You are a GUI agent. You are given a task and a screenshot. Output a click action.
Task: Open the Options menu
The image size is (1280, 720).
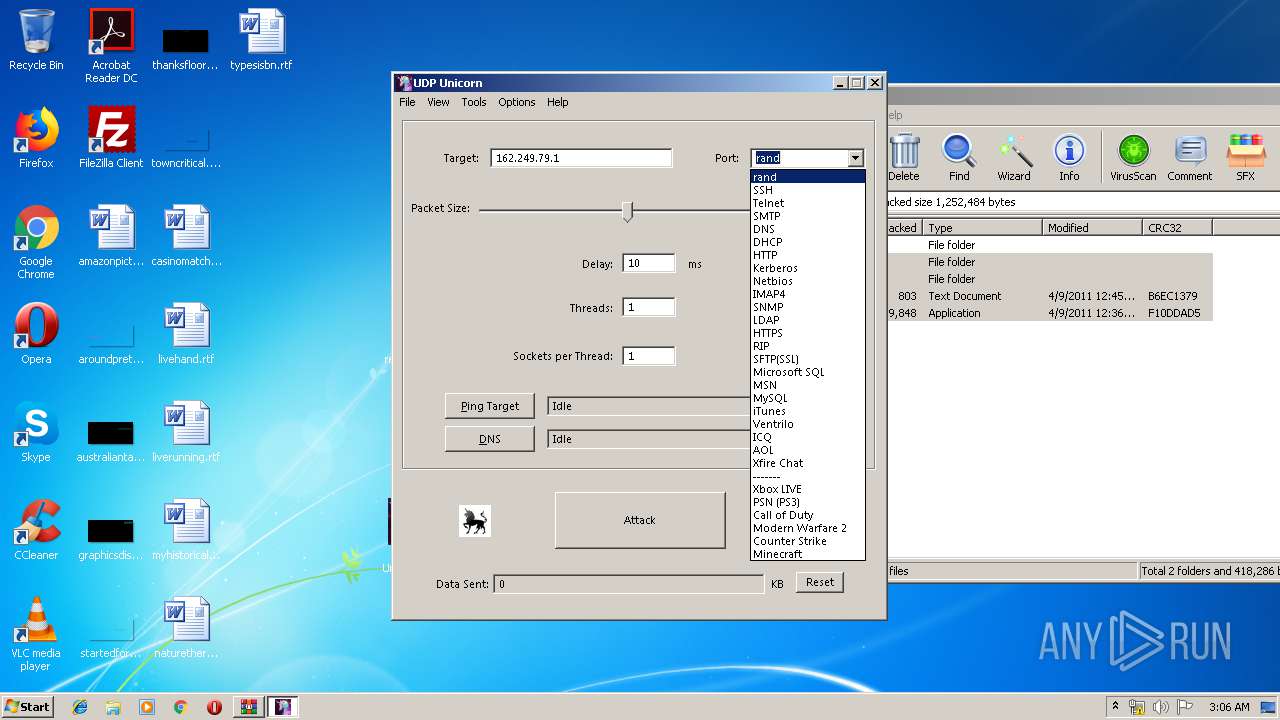[517, 102]
